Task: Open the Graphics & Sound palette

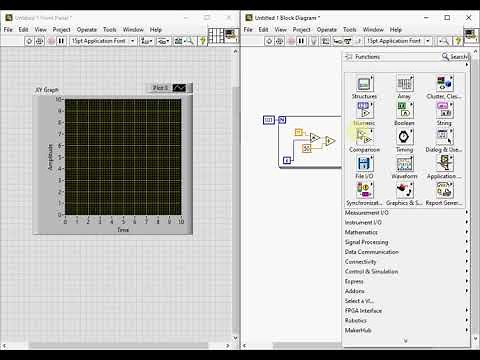Action: click(404, 191)
